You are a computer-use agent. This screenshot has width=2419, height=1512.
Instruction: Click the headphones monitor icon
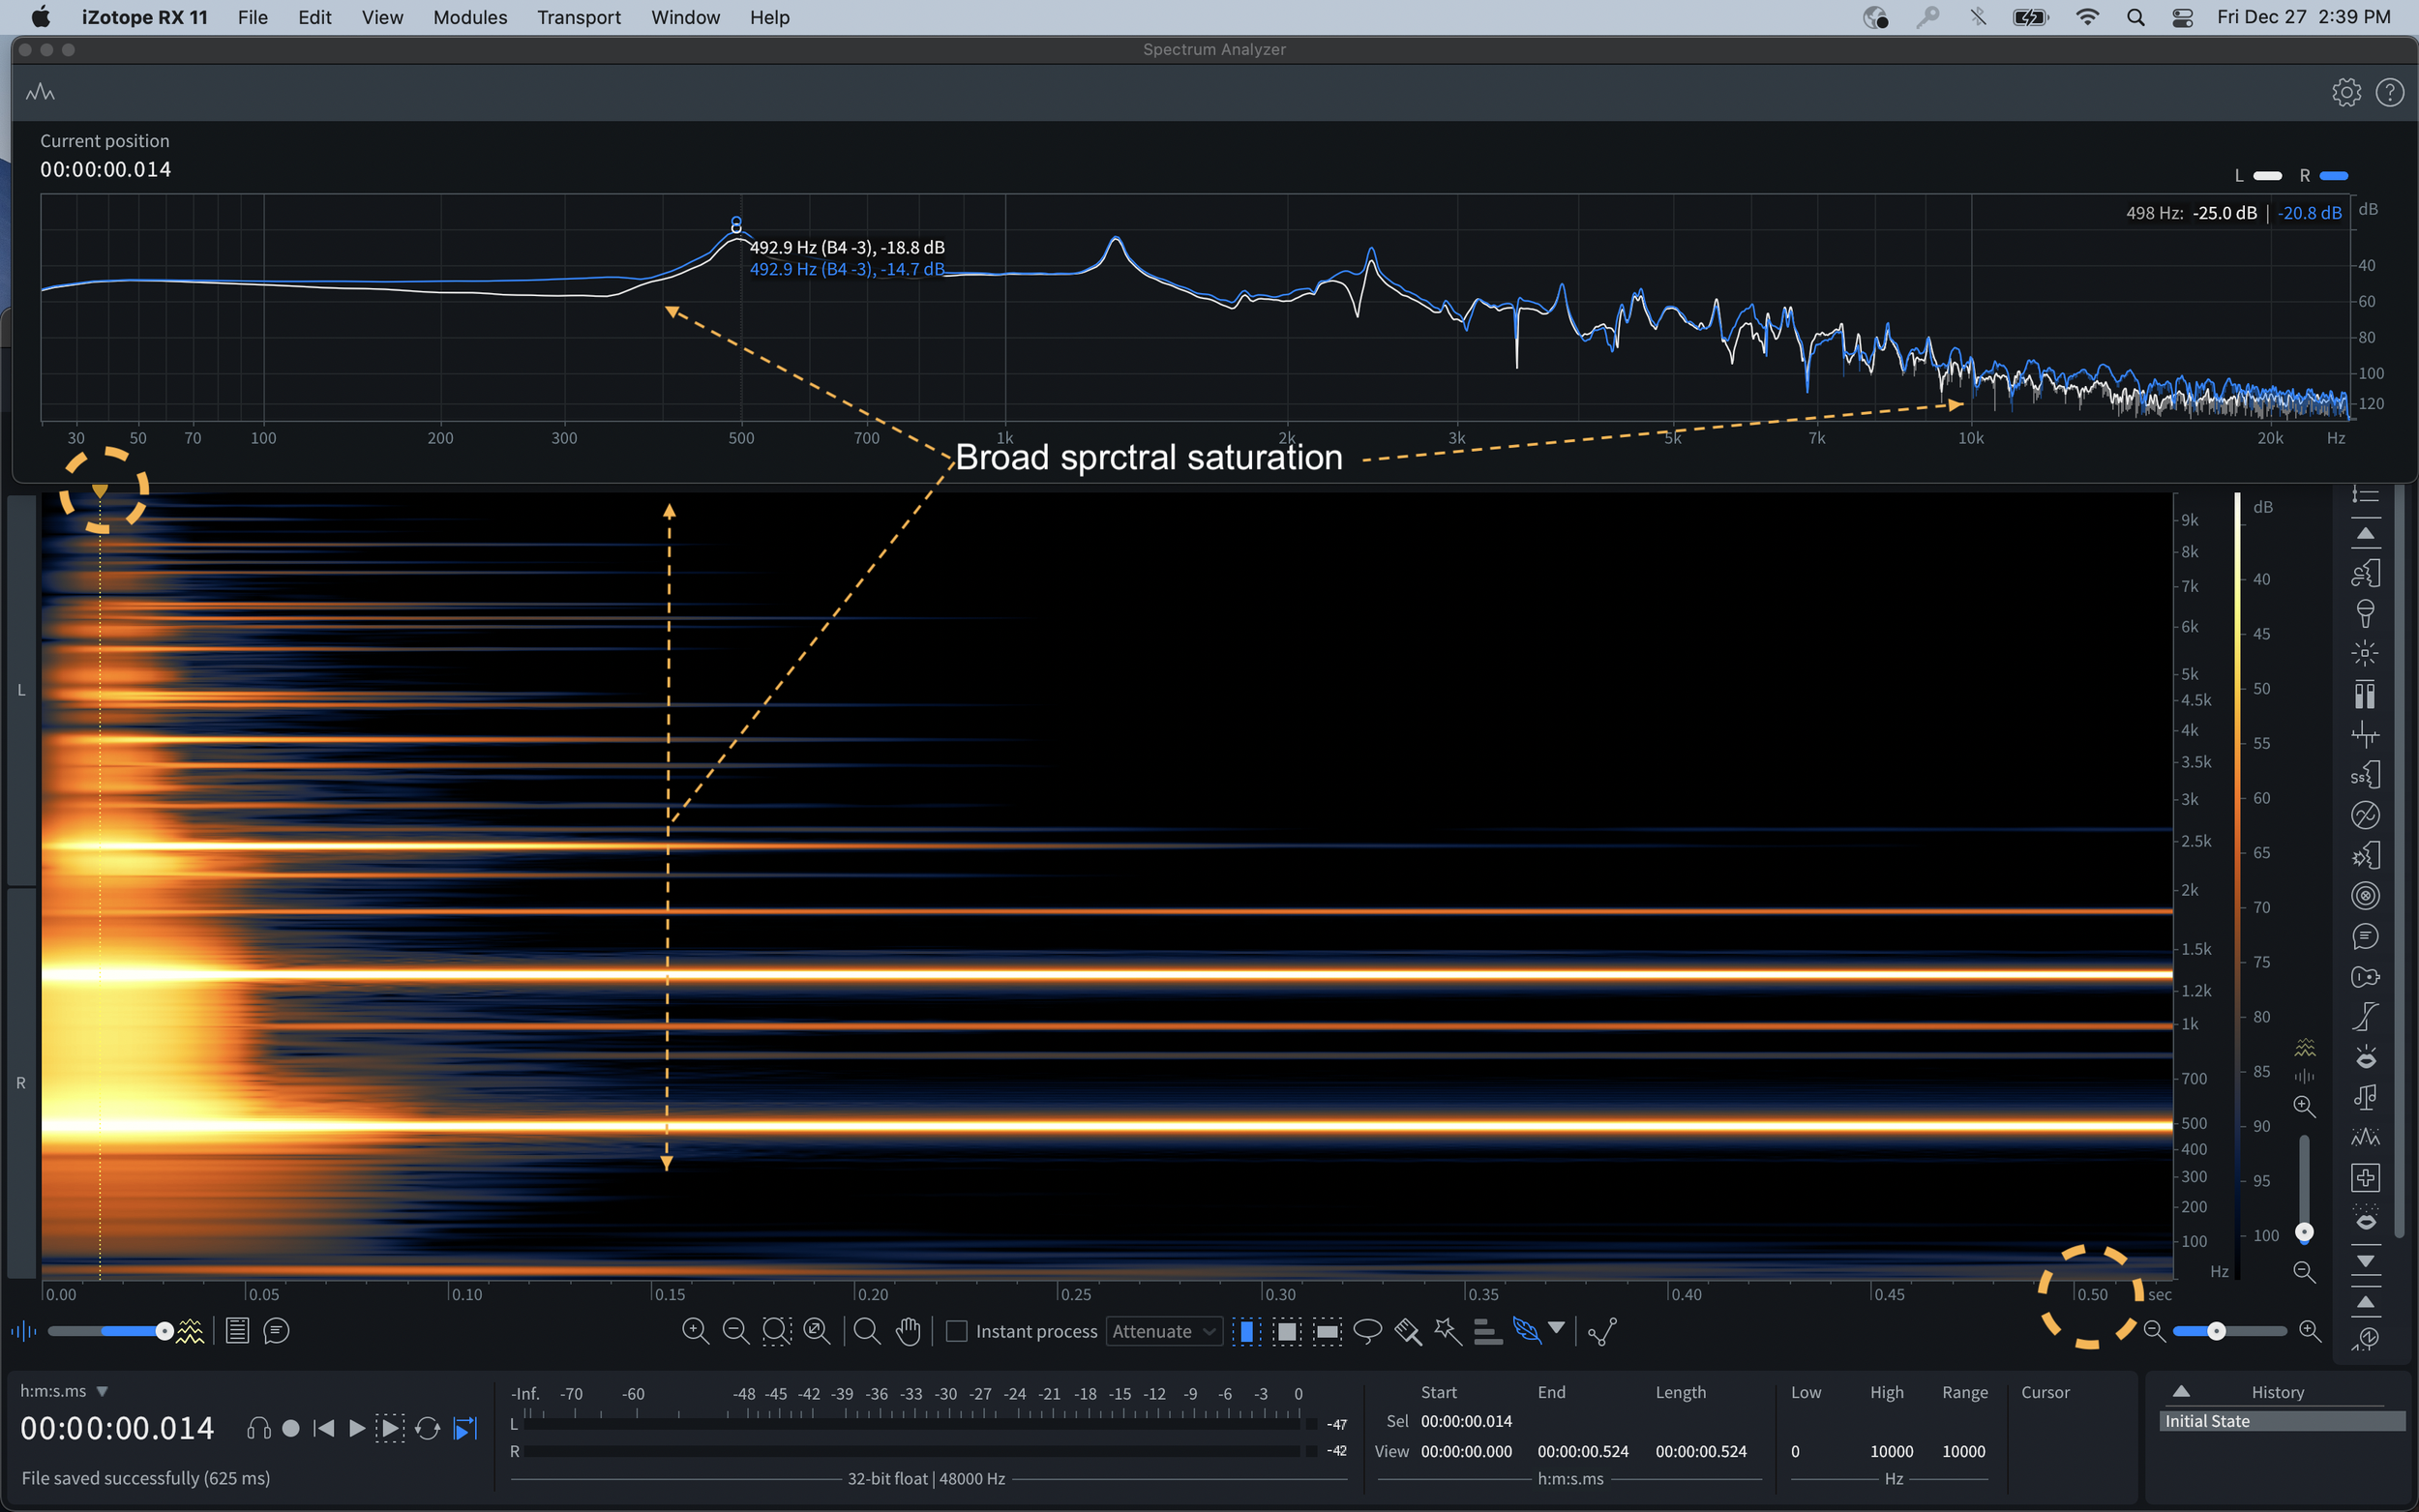[x=258, y=1429]
